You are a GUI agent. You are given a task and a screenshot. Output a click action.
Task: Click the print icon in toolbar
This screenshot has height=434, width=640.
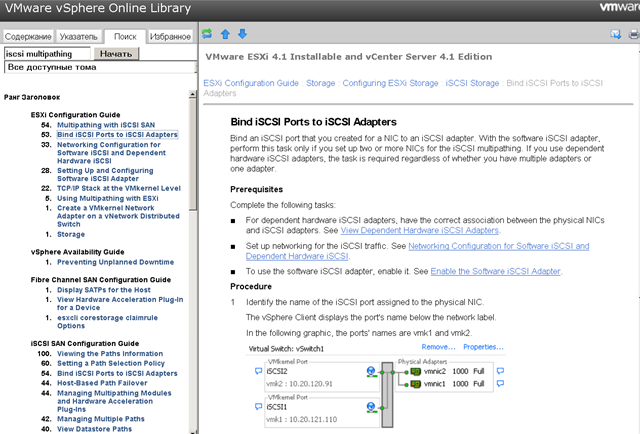coord(634,34)
